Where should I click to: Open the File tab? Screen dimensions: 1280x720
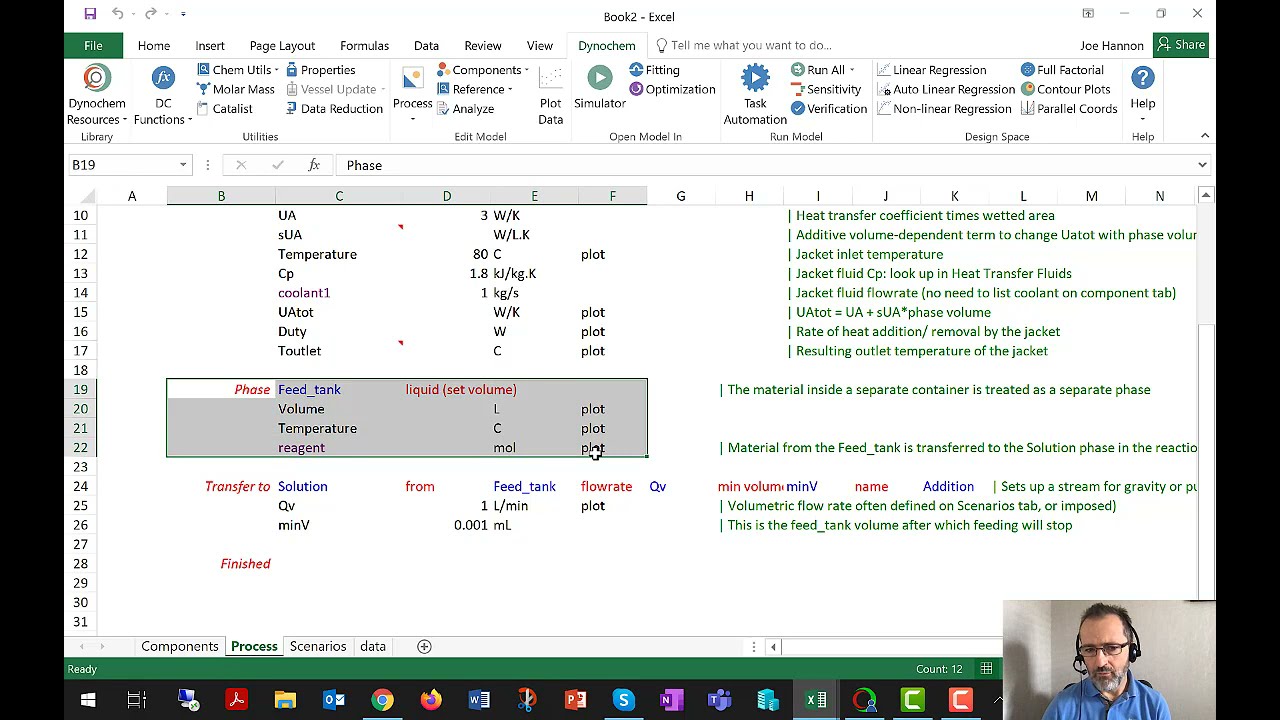93,45
